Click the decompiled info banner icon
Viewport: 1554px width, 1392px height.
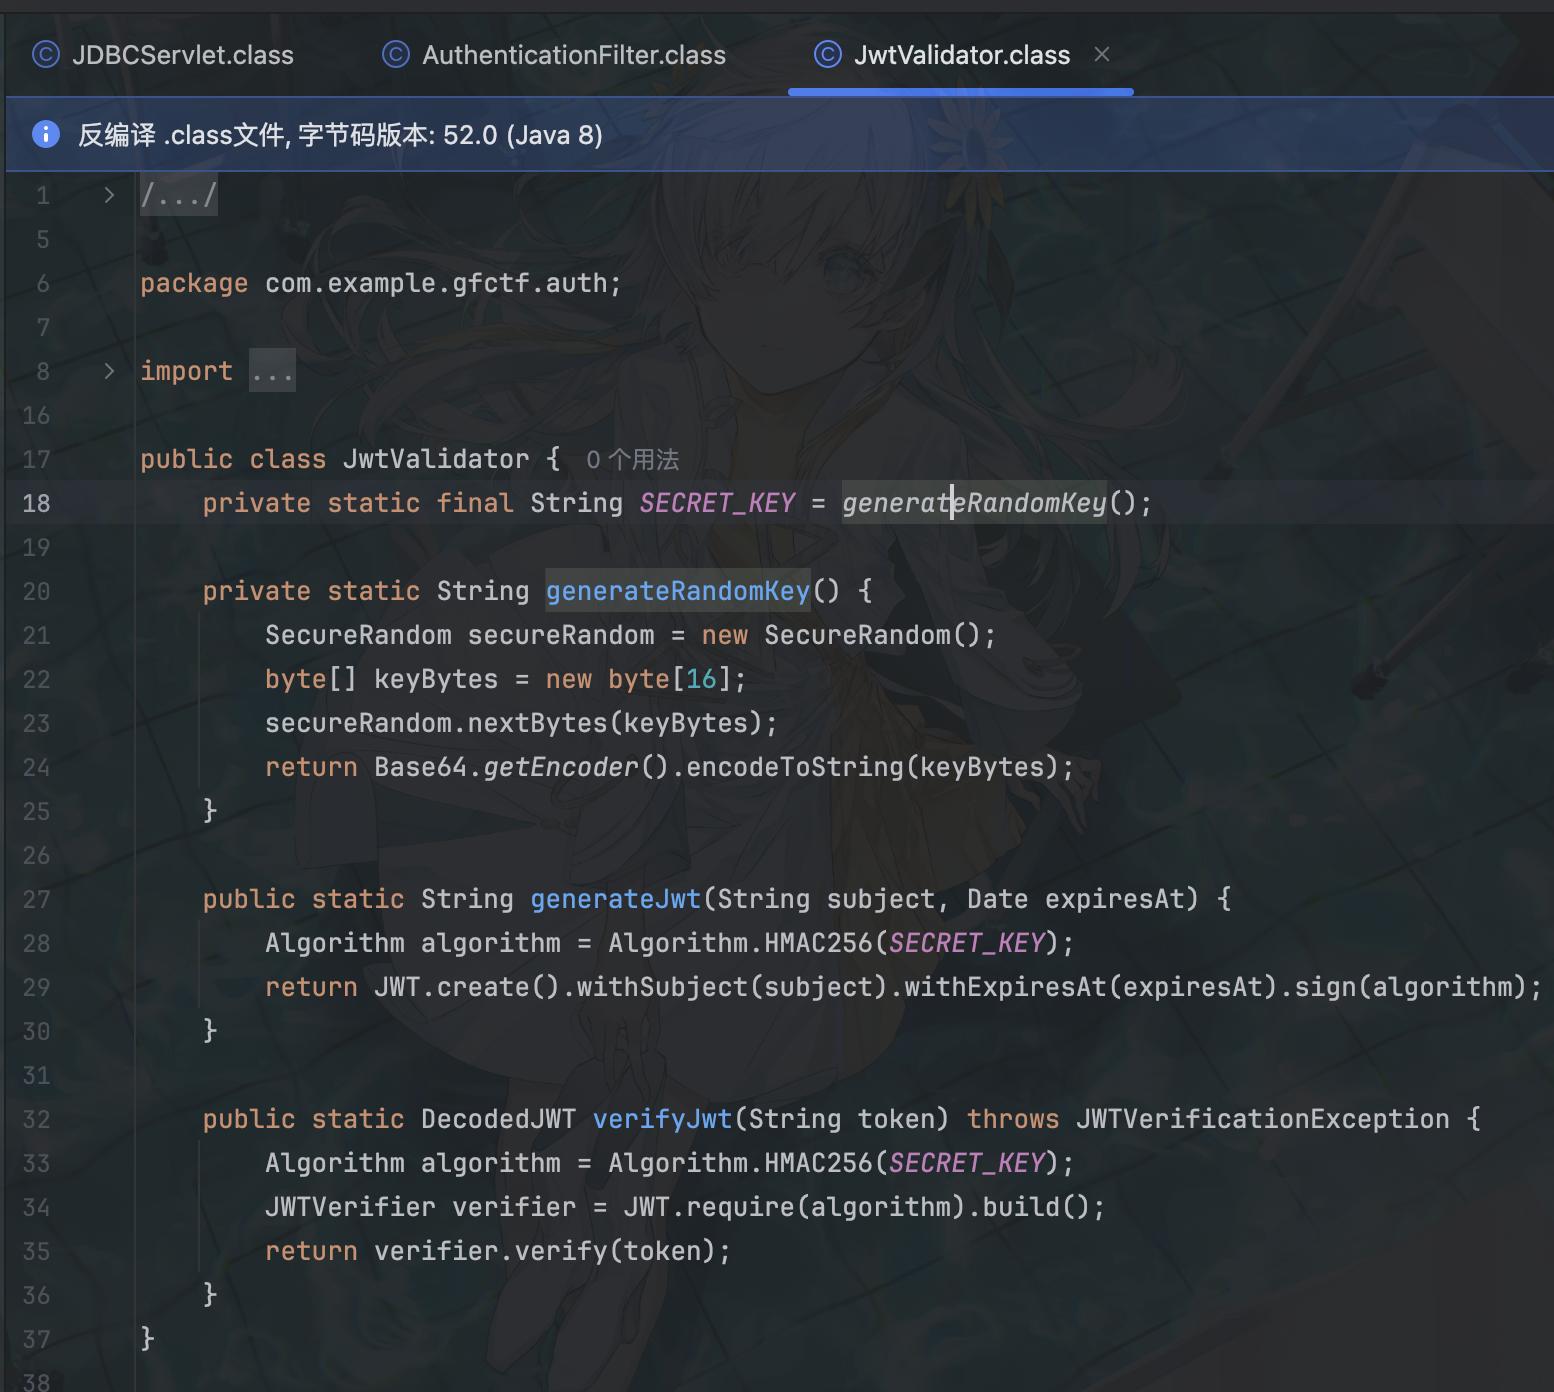pyautogui.click(x=46, y=134)
